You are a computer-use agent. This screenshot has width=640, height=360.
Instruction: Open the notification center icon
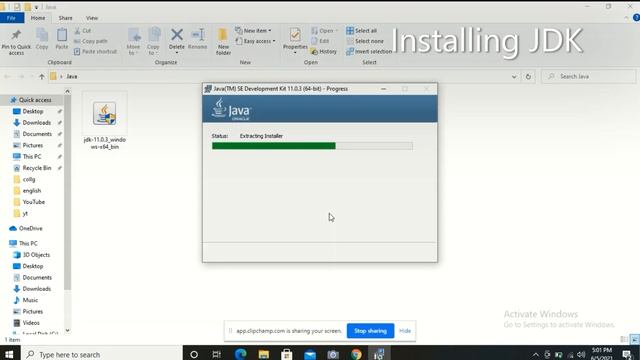[627, 354]
